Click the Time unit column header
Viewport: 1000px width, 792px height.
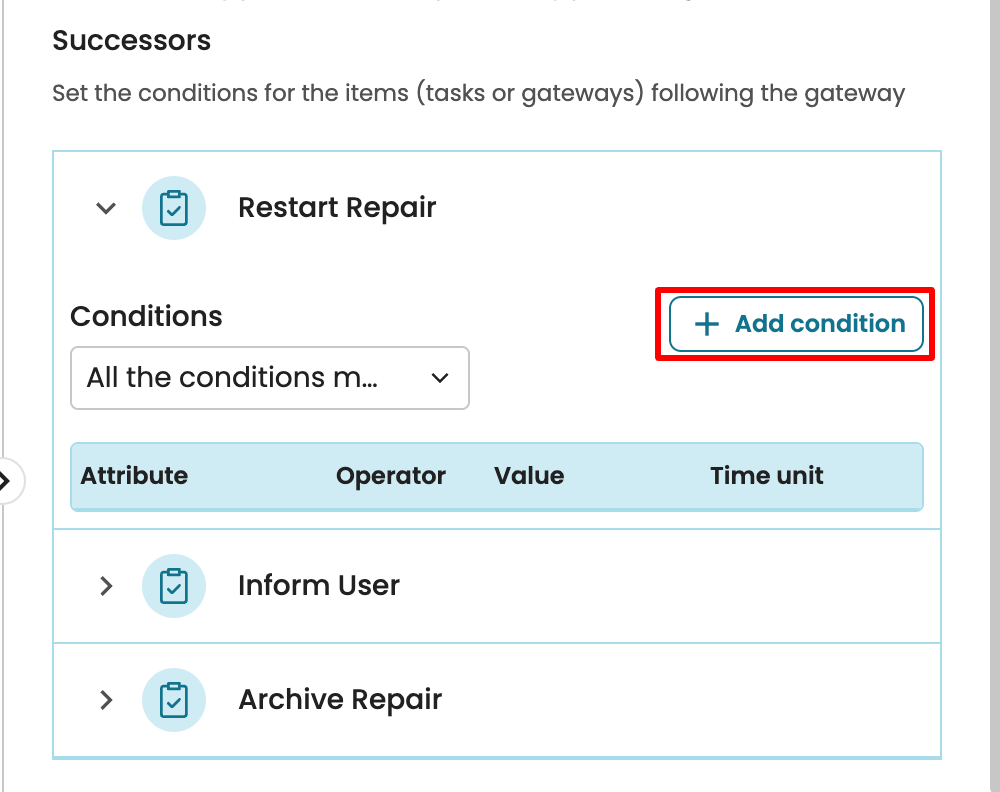coord(767,476)
